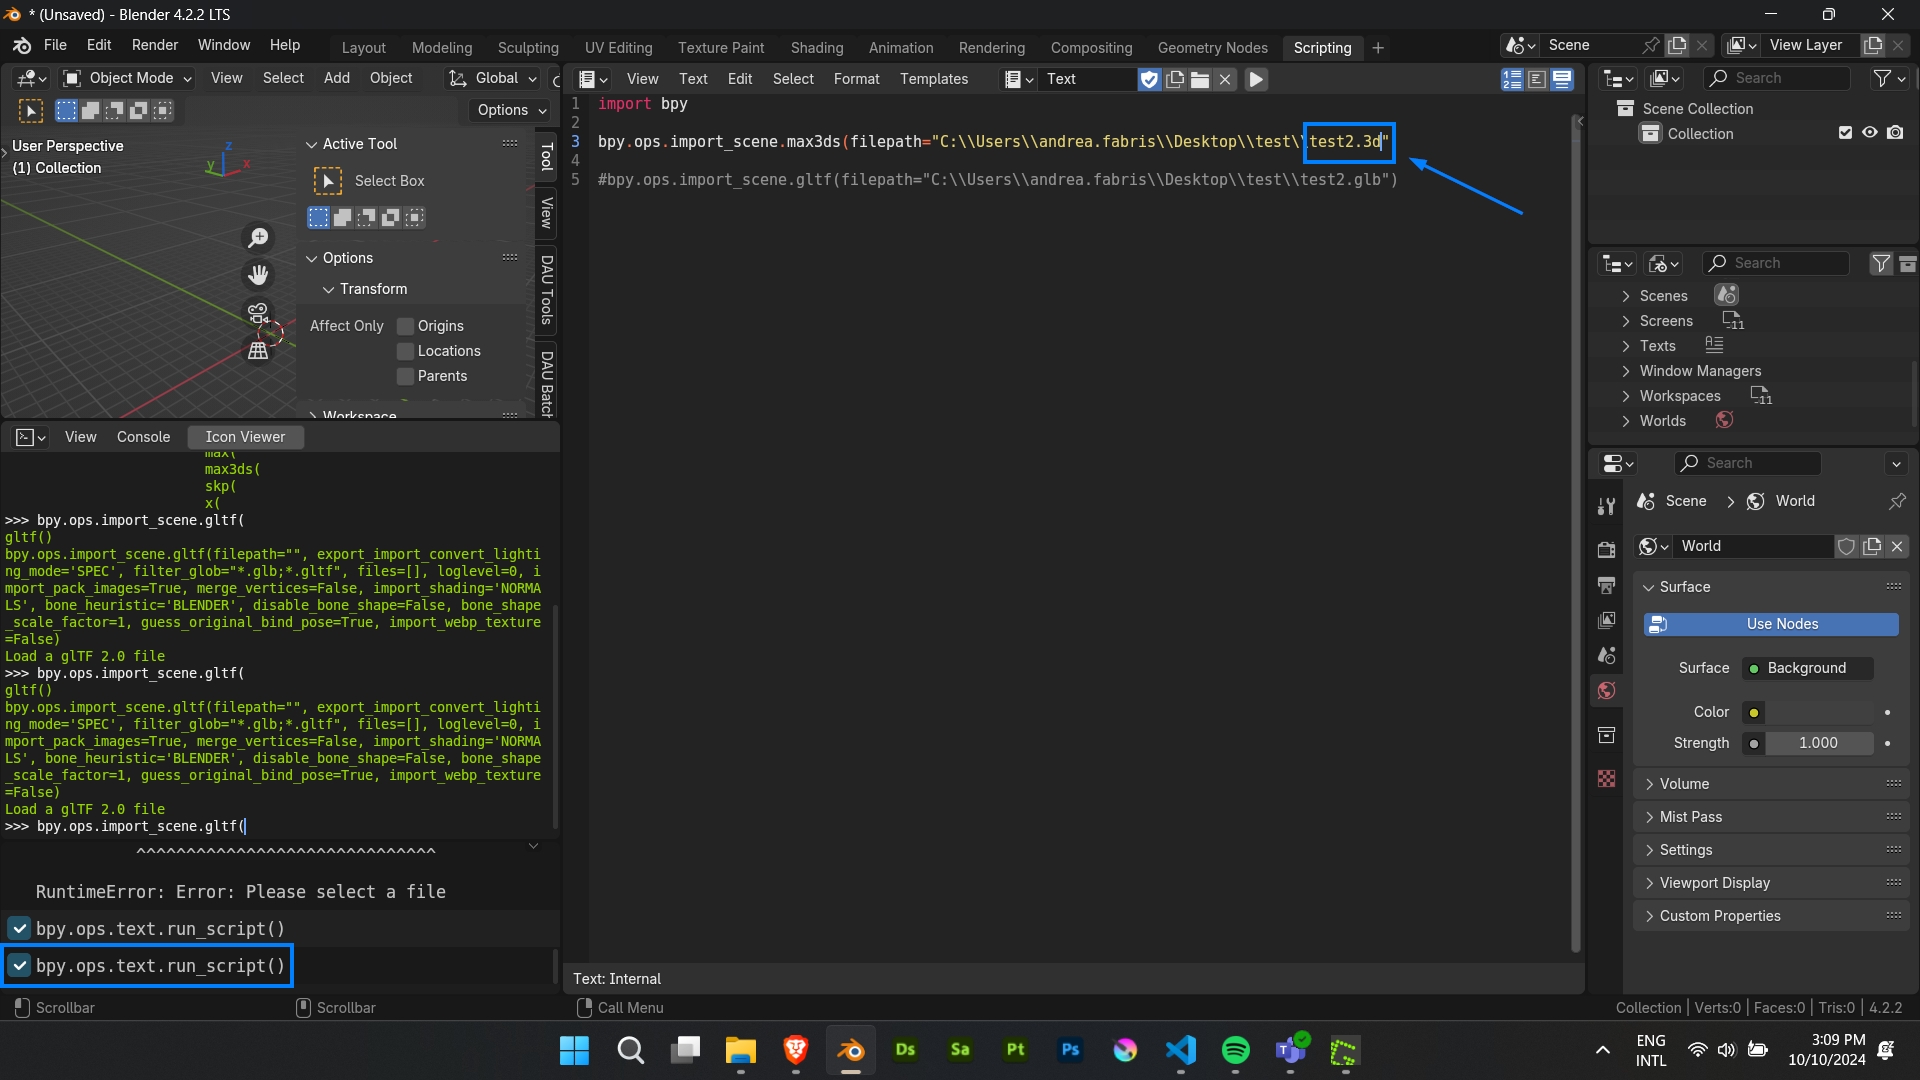Toggle Origins checkbox in Affect Only

point(405,326)
